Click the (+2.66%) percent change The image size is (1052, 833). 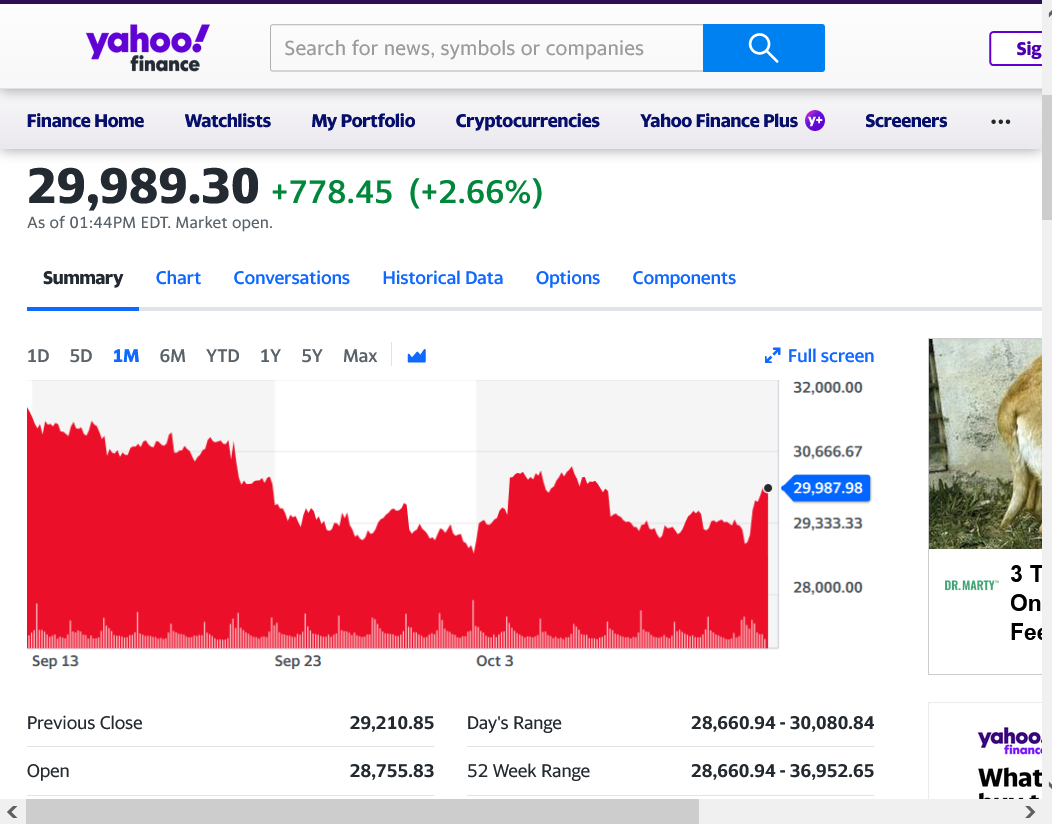[x=476, y=192]
